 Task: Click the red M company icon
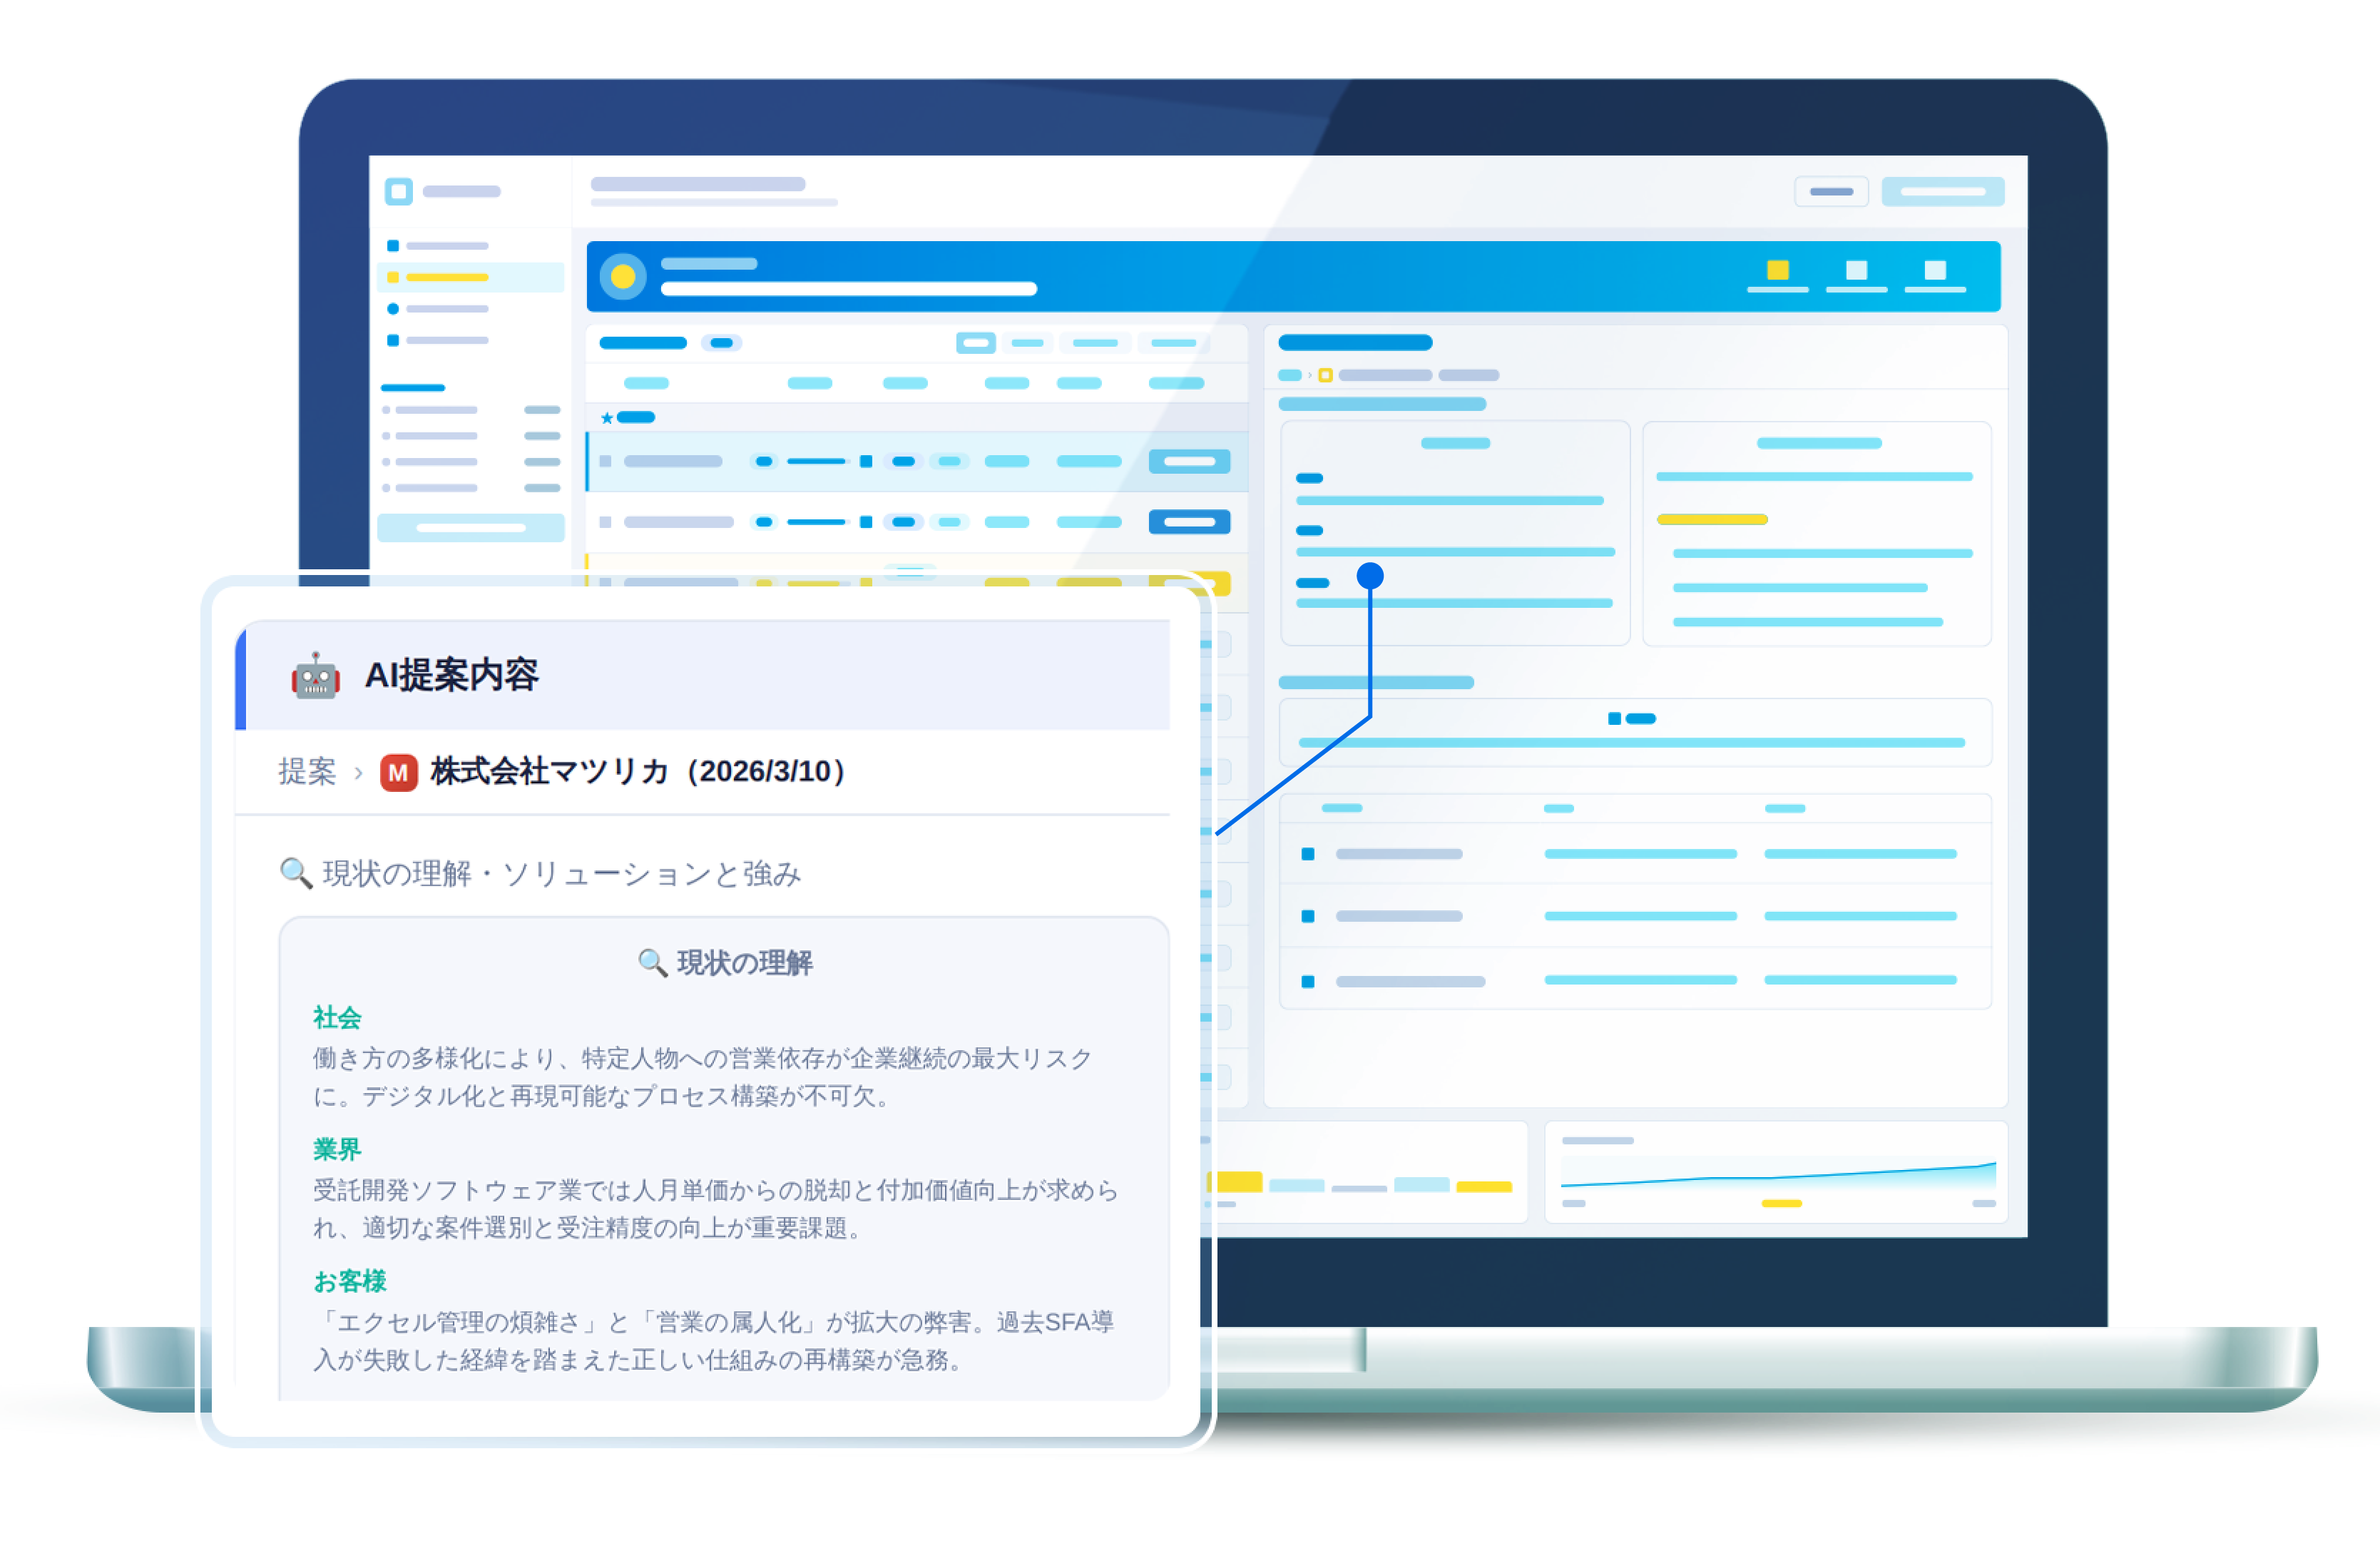tap(398, 772)
